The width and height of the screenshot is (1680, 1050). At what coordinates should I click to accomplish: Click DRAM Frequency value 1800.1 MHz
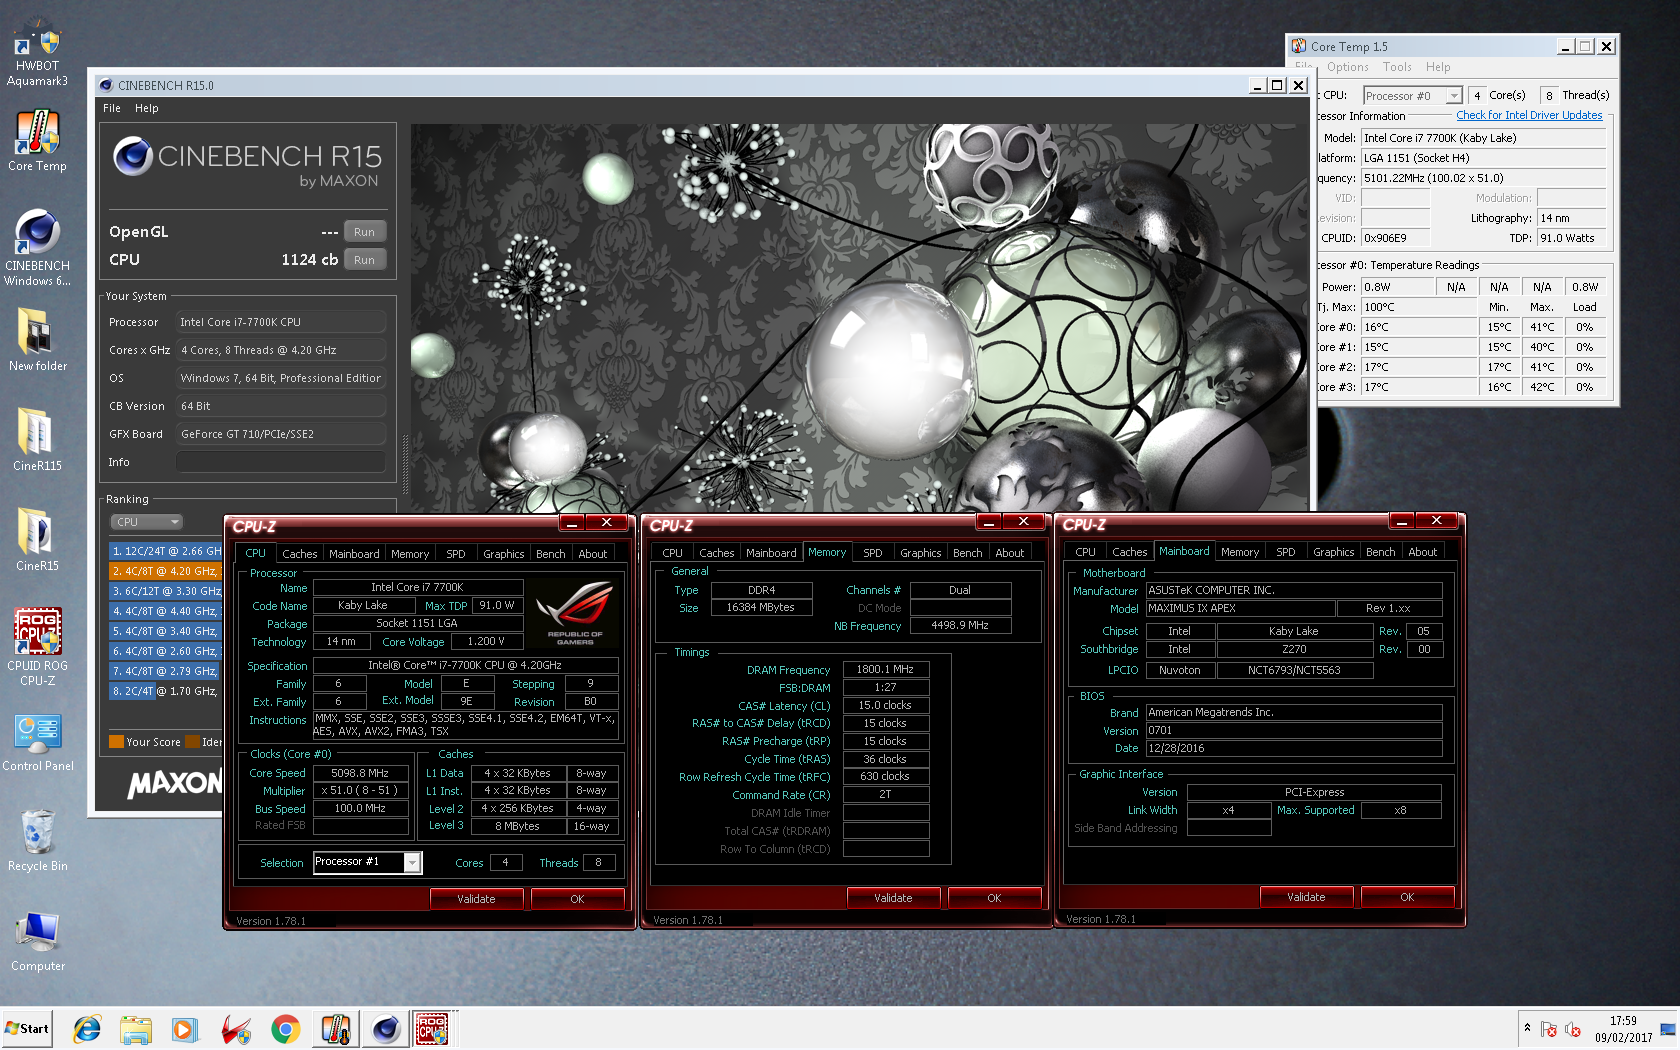tap(885, 670)
